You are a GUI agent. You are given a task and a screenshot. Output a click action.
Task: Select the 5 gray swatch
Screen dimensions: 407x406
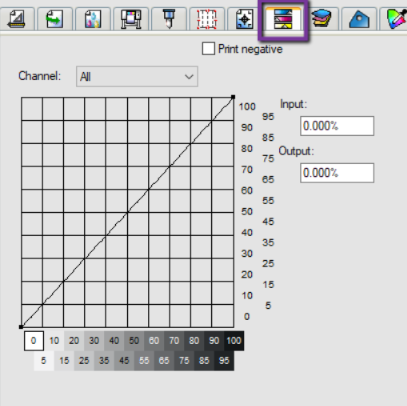click(44, 361)
